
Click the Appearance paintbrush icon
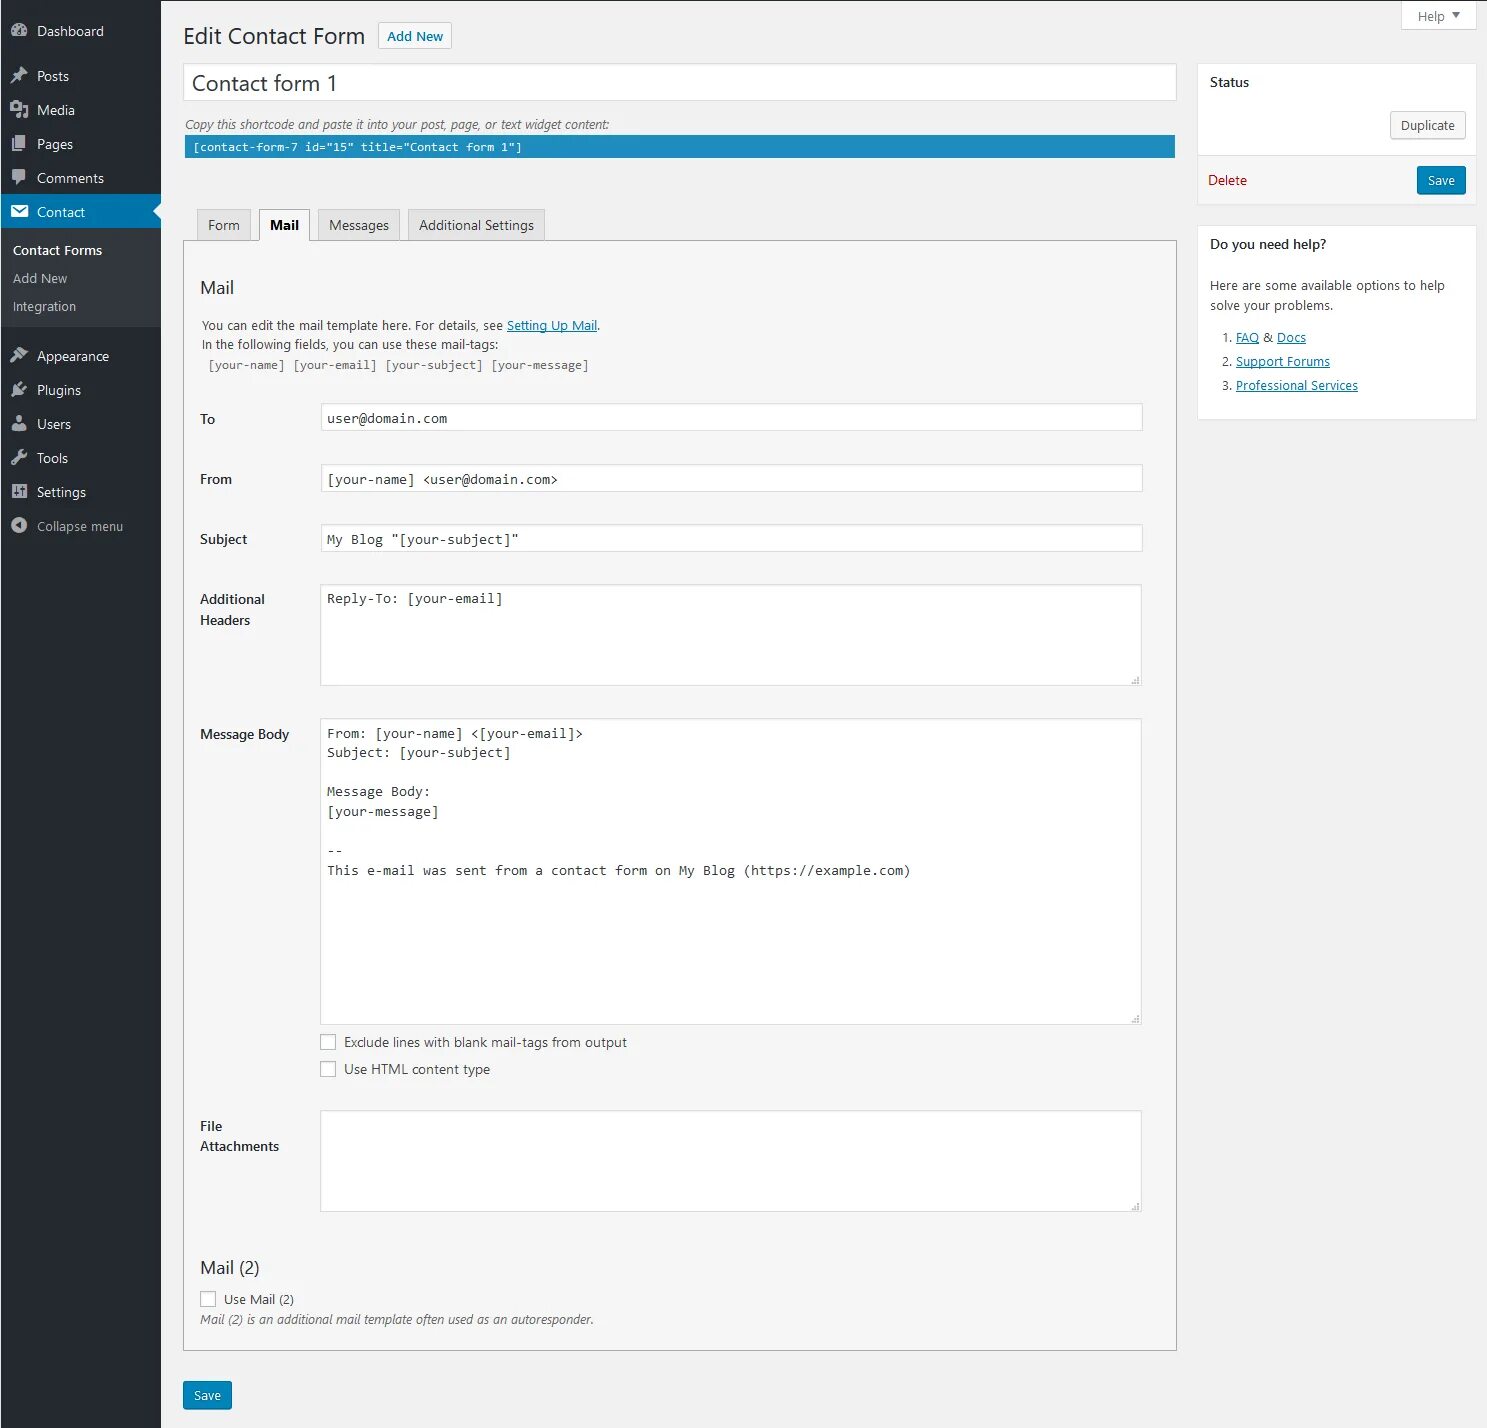(x=19, y=356)
